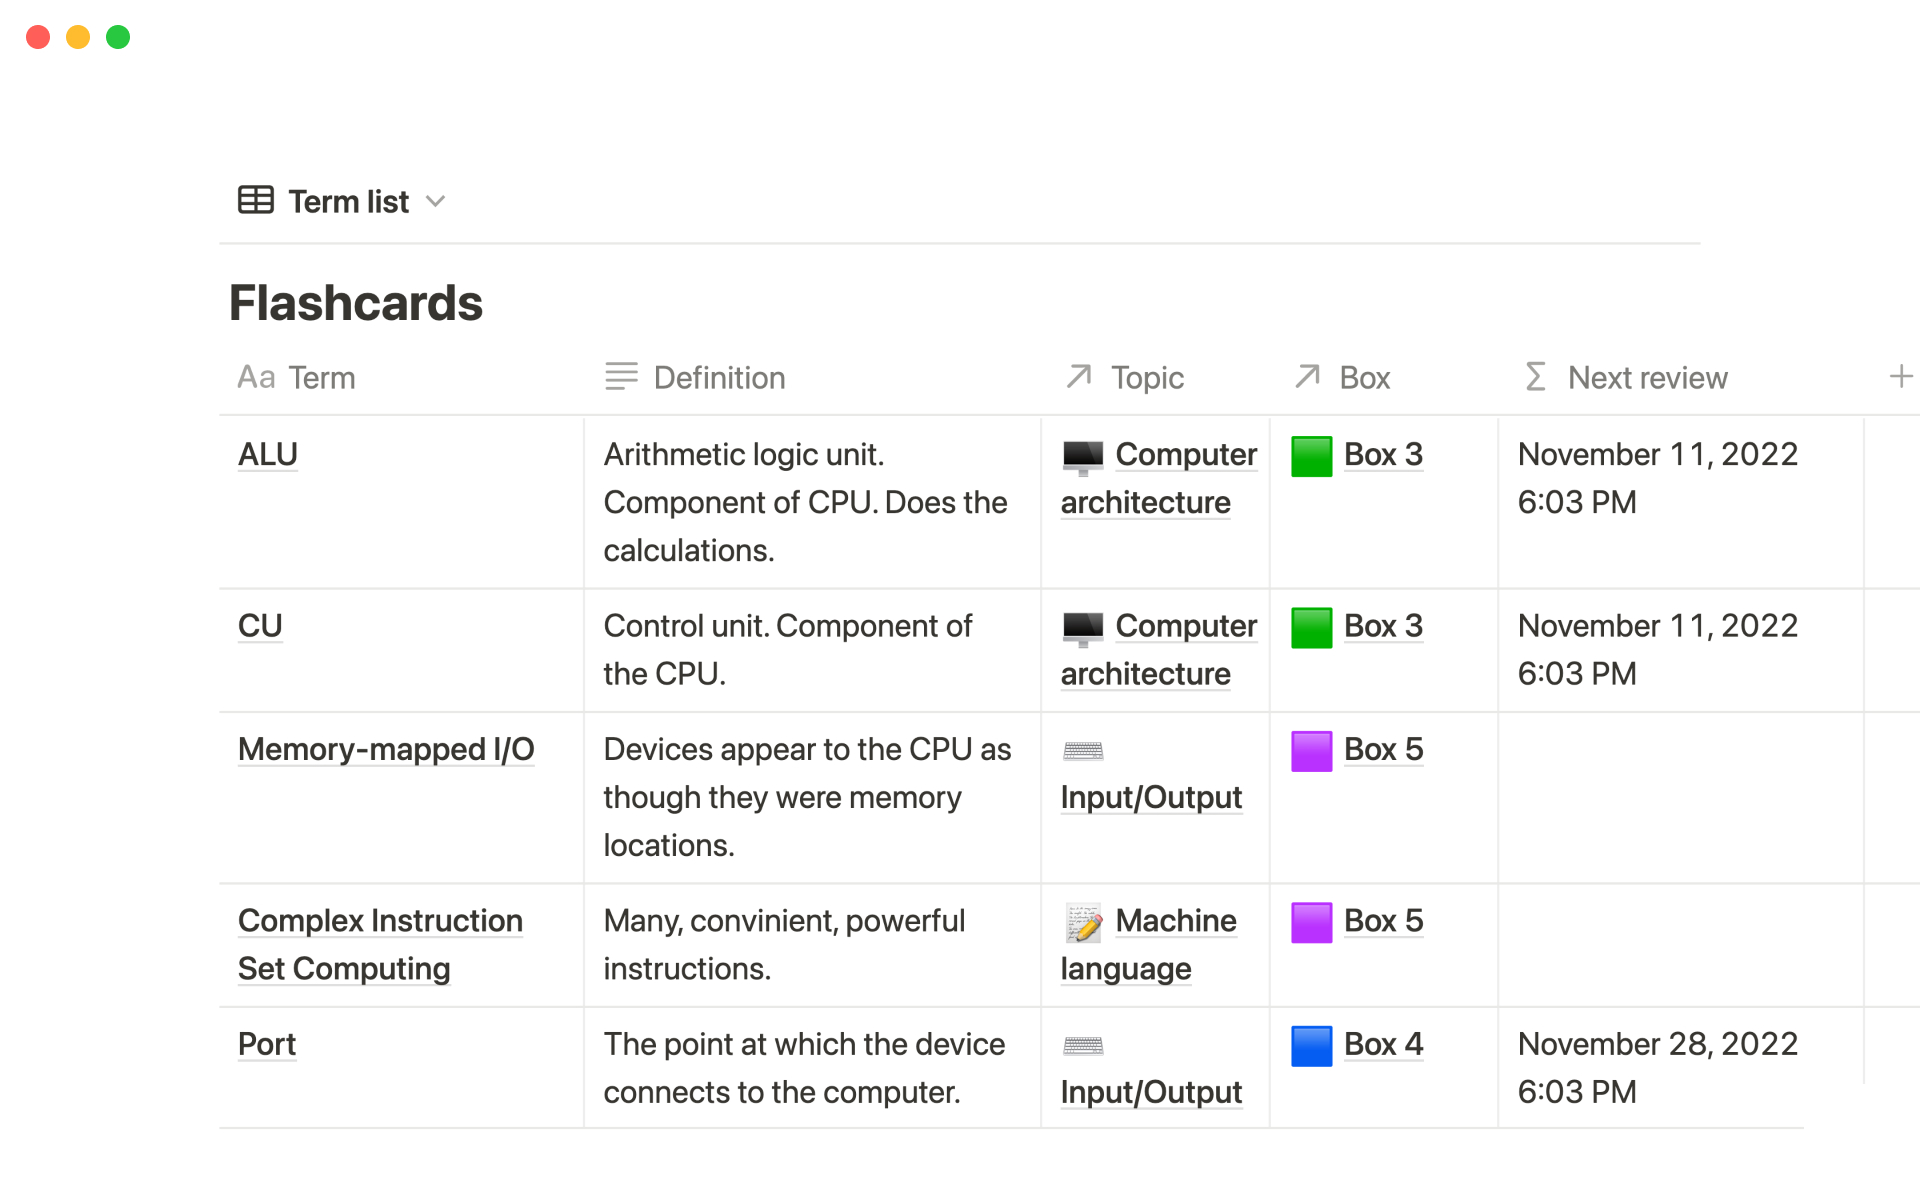Open the ALU flashcard page

point(268,455)
